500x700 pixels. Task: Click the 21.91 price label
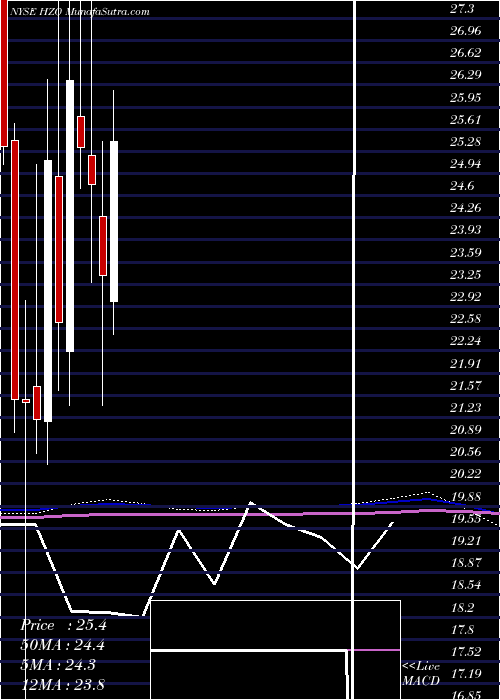point(466,363)
